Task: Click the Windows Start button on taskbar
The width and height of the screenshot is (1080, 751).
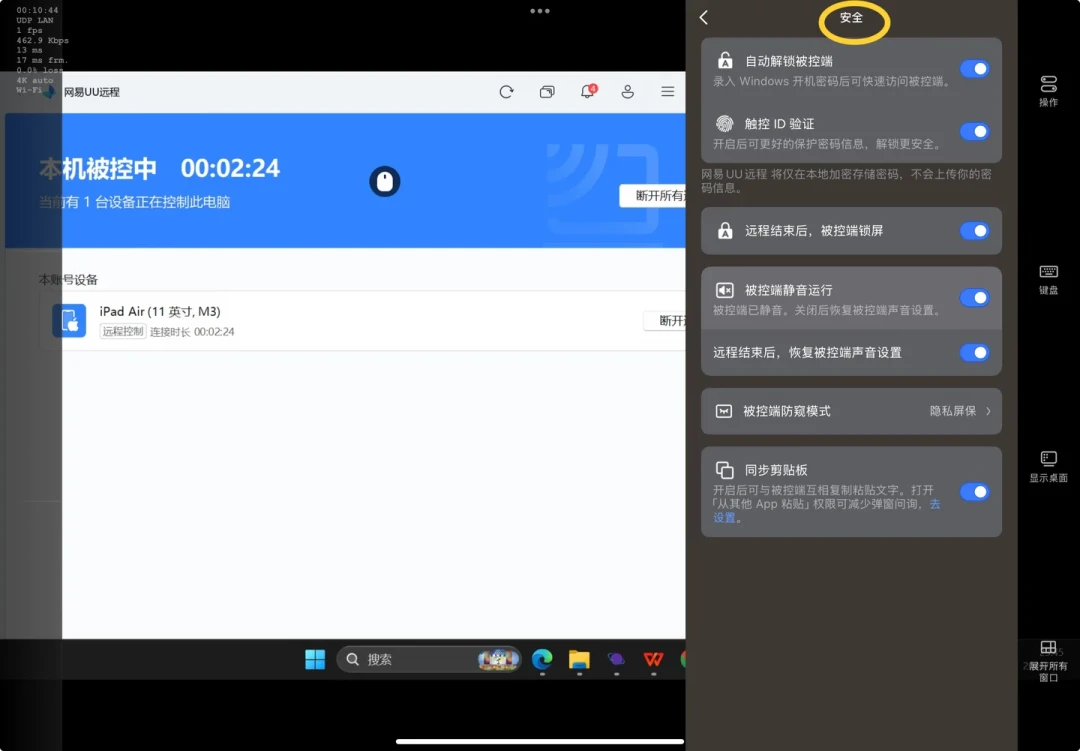Action: [x=315, y=659]
